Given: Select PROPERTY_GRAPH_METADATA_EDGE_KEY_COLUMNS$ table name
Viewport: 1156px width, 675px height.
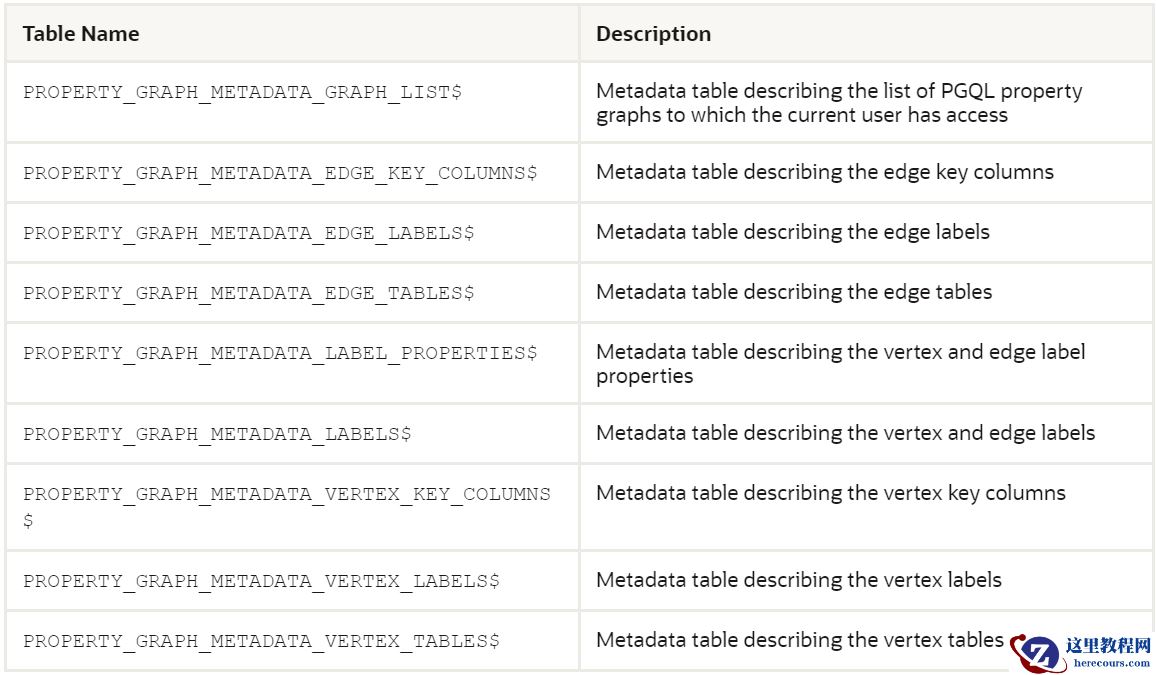Looking at the screenshot, I should tap(280, 173).
